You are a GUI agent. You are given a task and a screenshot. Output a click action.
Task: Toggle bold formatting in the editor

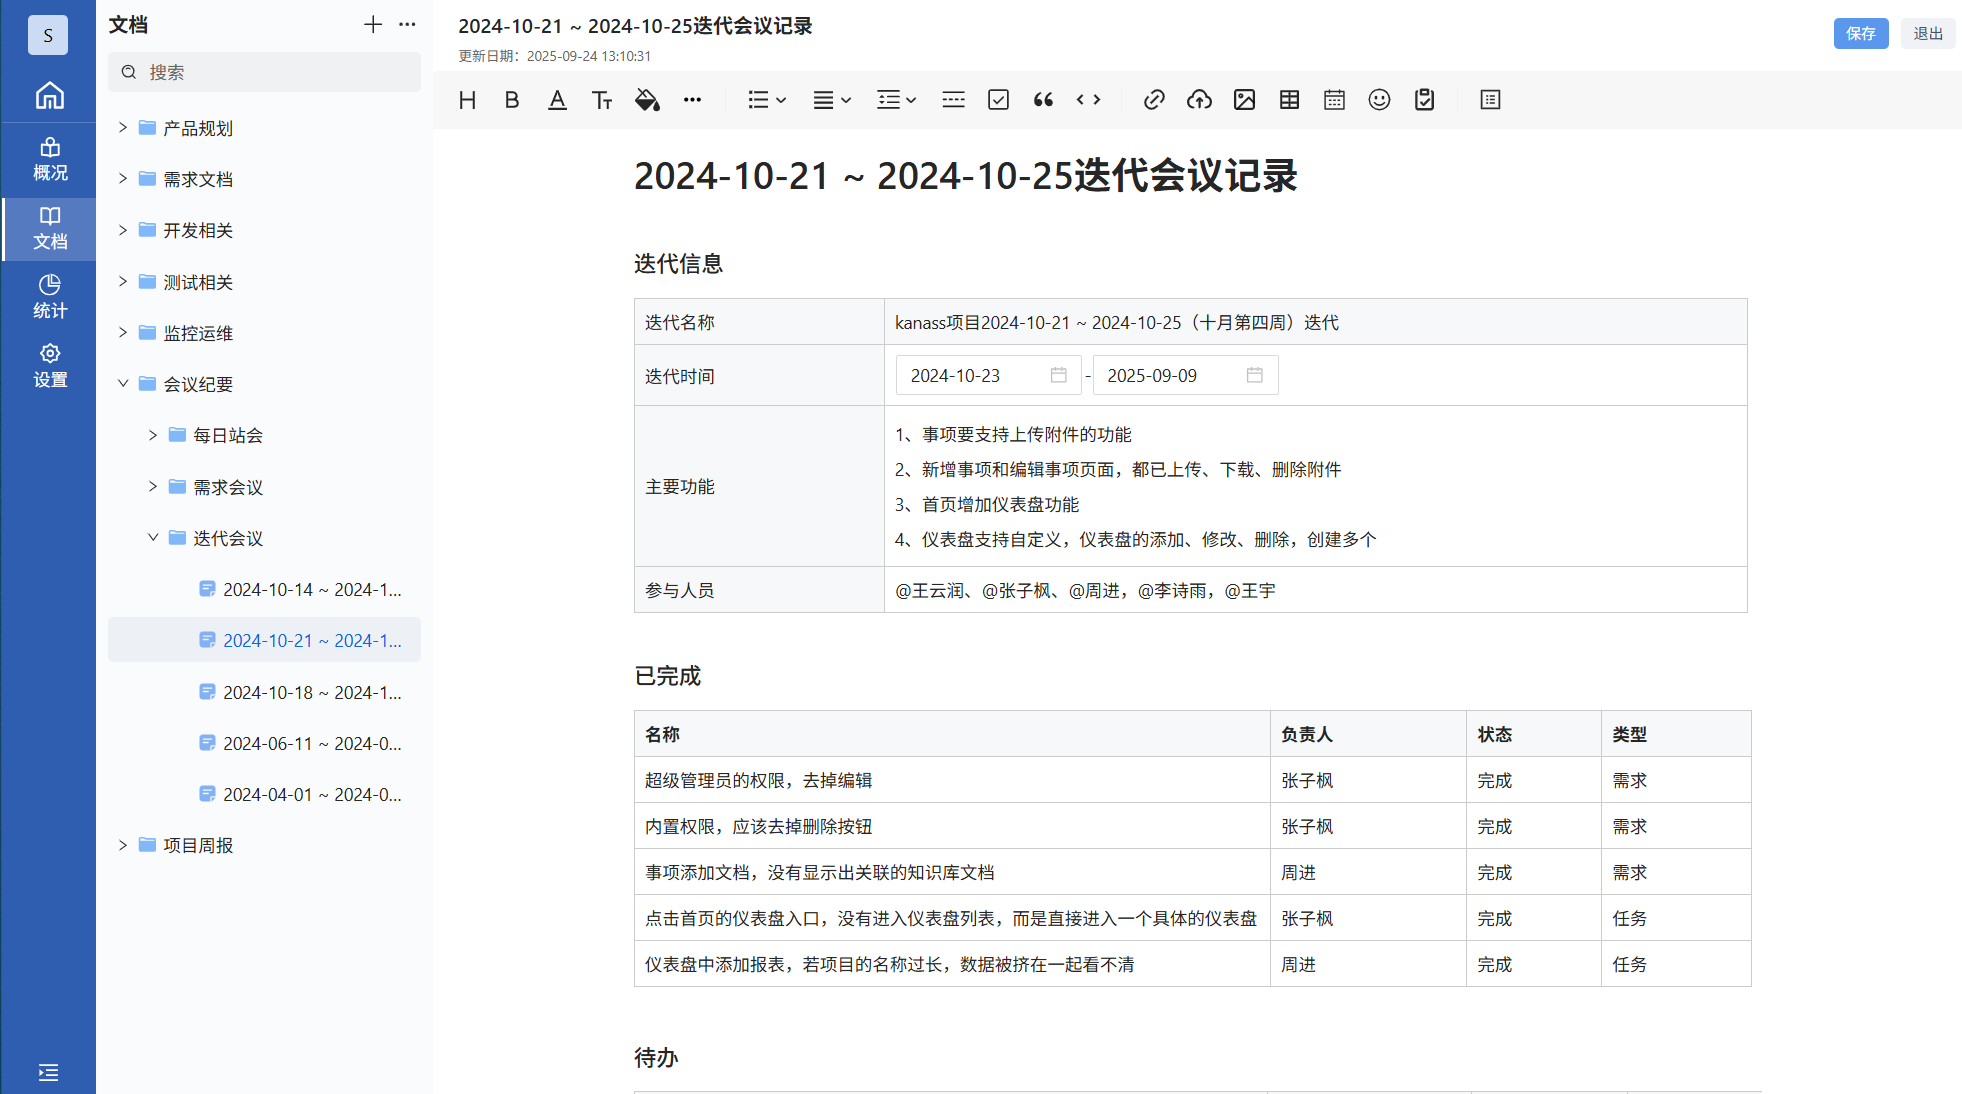[511, 99]
